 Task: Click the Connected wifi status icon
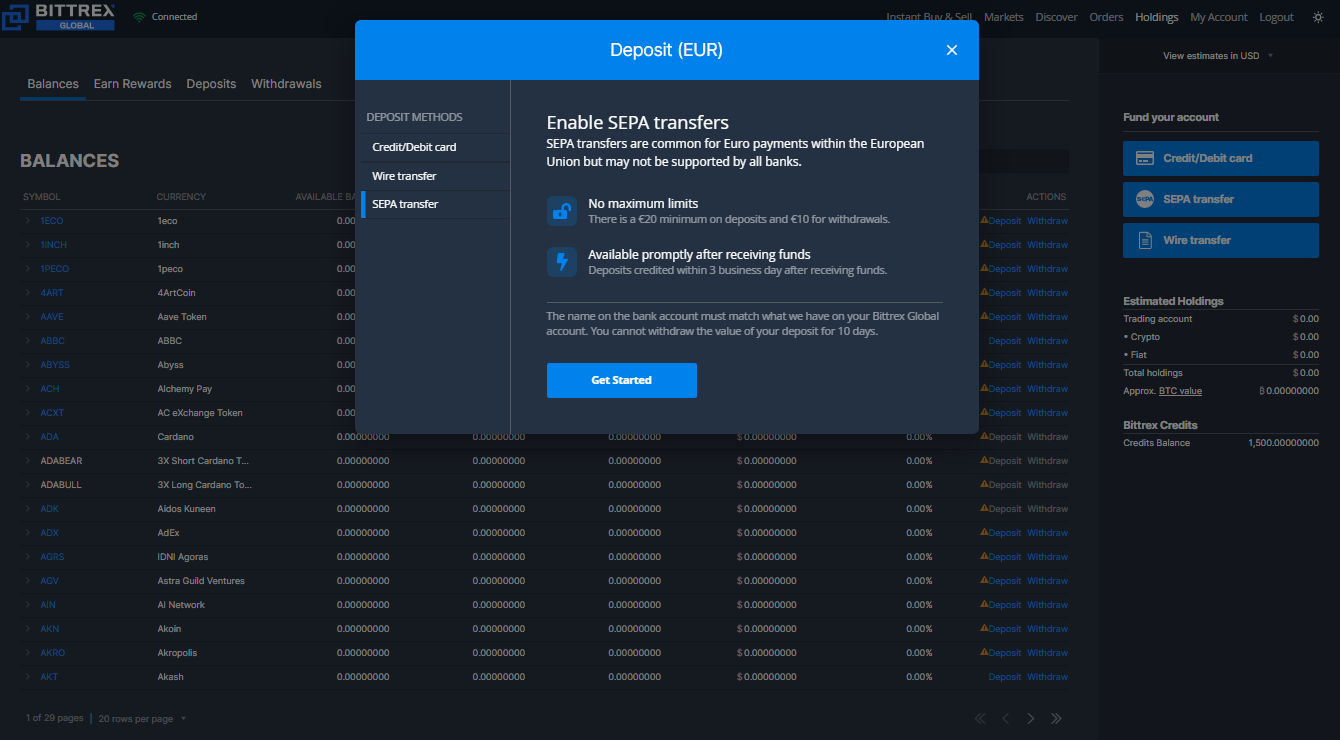pyautogui.click(x=139, y=17)
